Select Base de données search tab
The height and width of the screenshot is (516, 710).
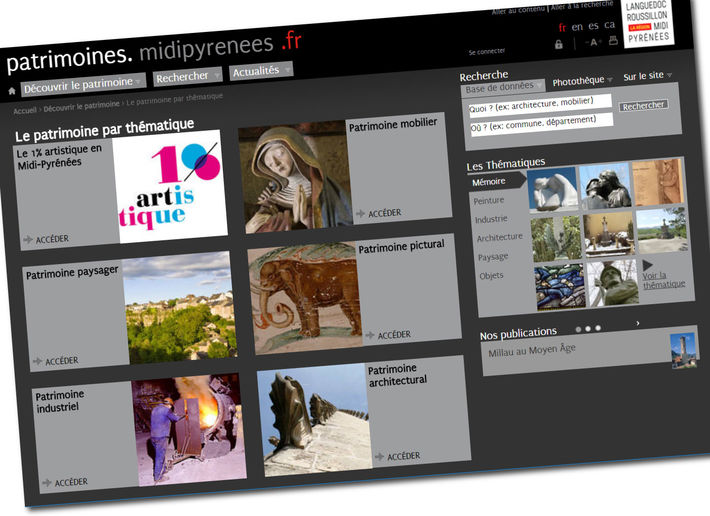coord(503,86)
